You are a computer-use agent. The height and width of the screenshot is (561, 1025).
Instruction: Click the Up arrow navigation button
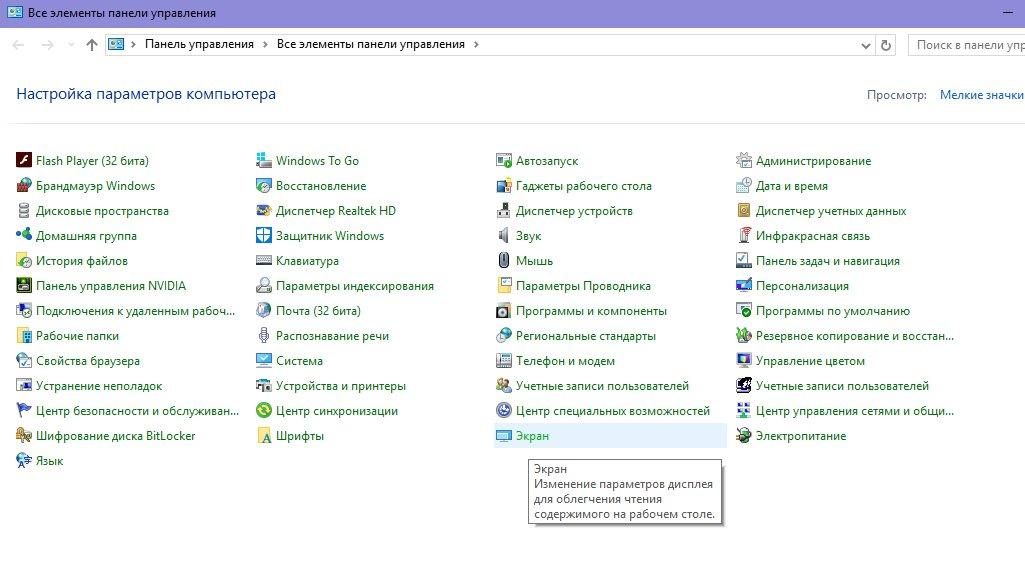pyautogui.click(x=92, y=45)
